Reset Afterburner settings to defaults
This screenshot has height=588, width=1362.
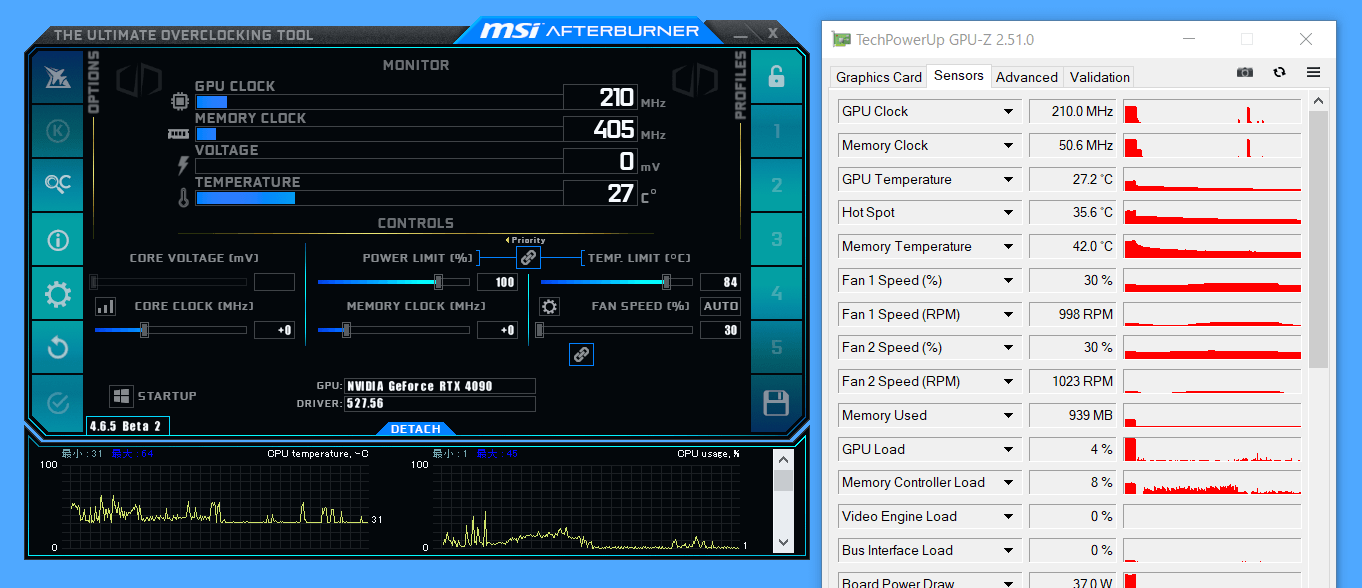coord(57,347)
